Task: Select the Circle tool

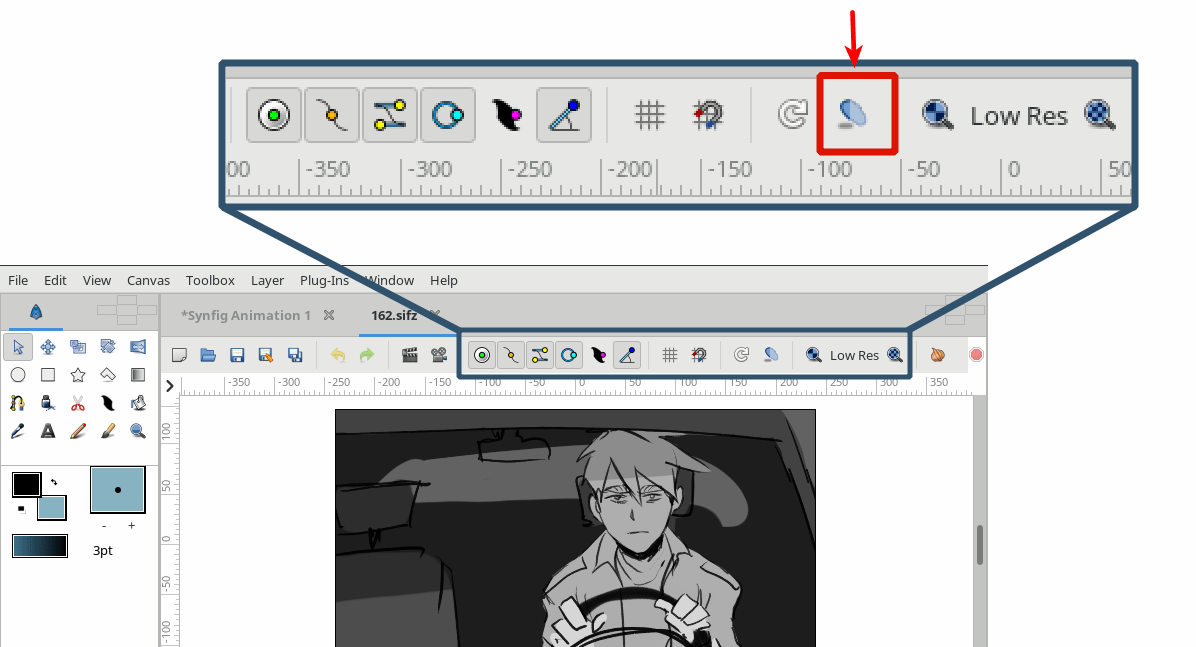Action: [x=18, y=375]
